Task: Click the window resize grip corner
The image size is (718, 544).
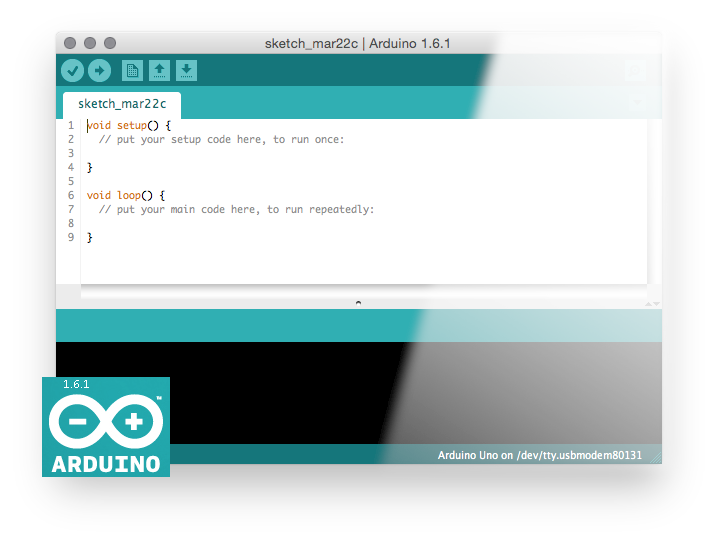Action: tap(656, 457)
